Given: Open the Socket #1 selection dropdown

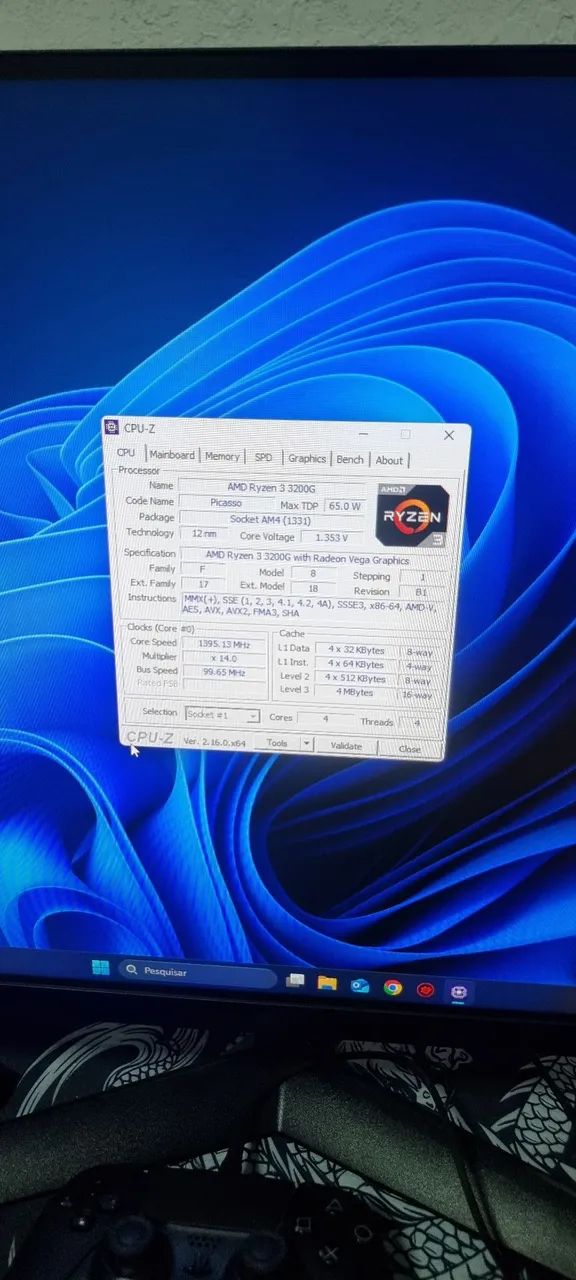Looking at the screenshot, I should pos(223,715).
